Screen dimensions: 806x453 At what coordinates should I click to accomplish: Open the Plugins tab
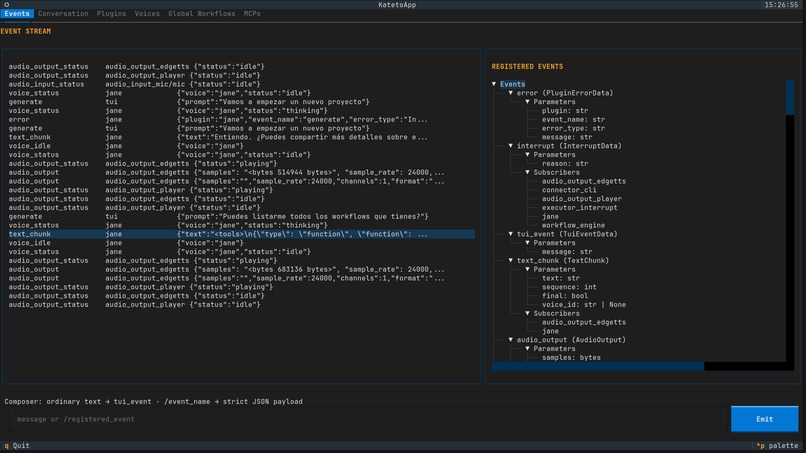point(112,14)
